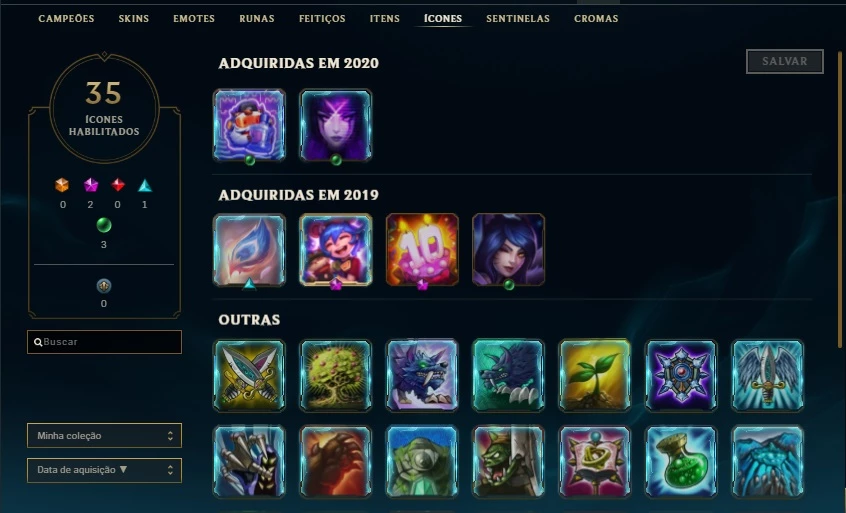Select the Ahri fox-girl icon from 2019
The image size is (846, 513).
click(x=508, y=249)
